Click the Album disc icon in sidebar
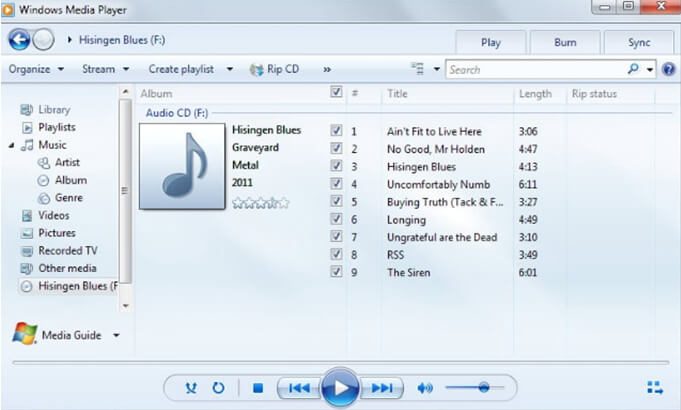 click(43, 180)
